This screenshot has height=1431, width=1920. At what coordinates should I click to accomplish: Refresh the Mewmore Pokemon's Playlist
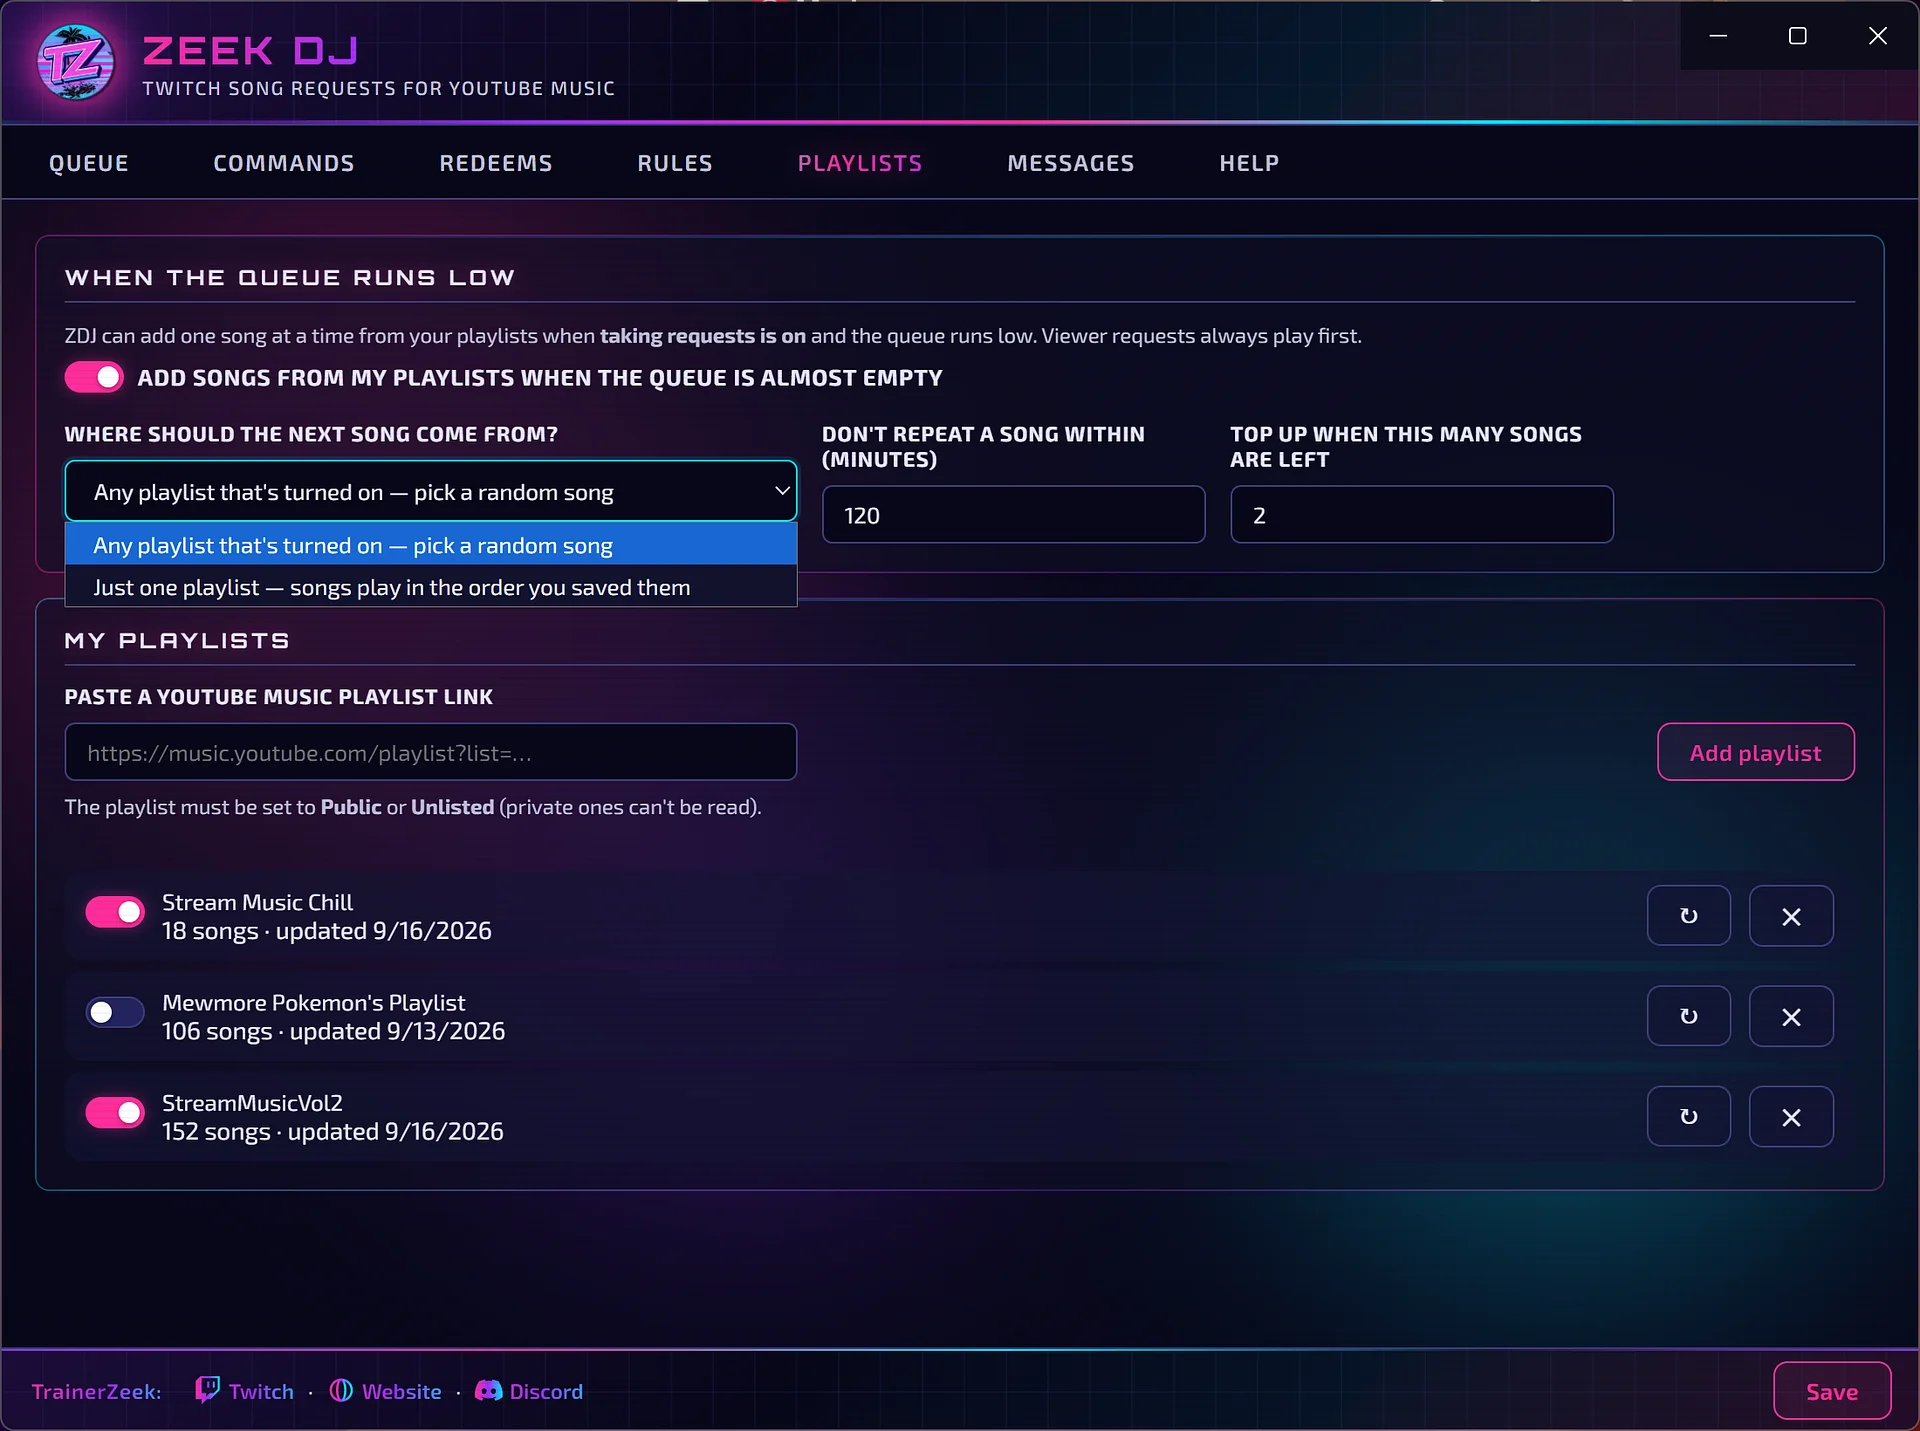(1689, 1016)
